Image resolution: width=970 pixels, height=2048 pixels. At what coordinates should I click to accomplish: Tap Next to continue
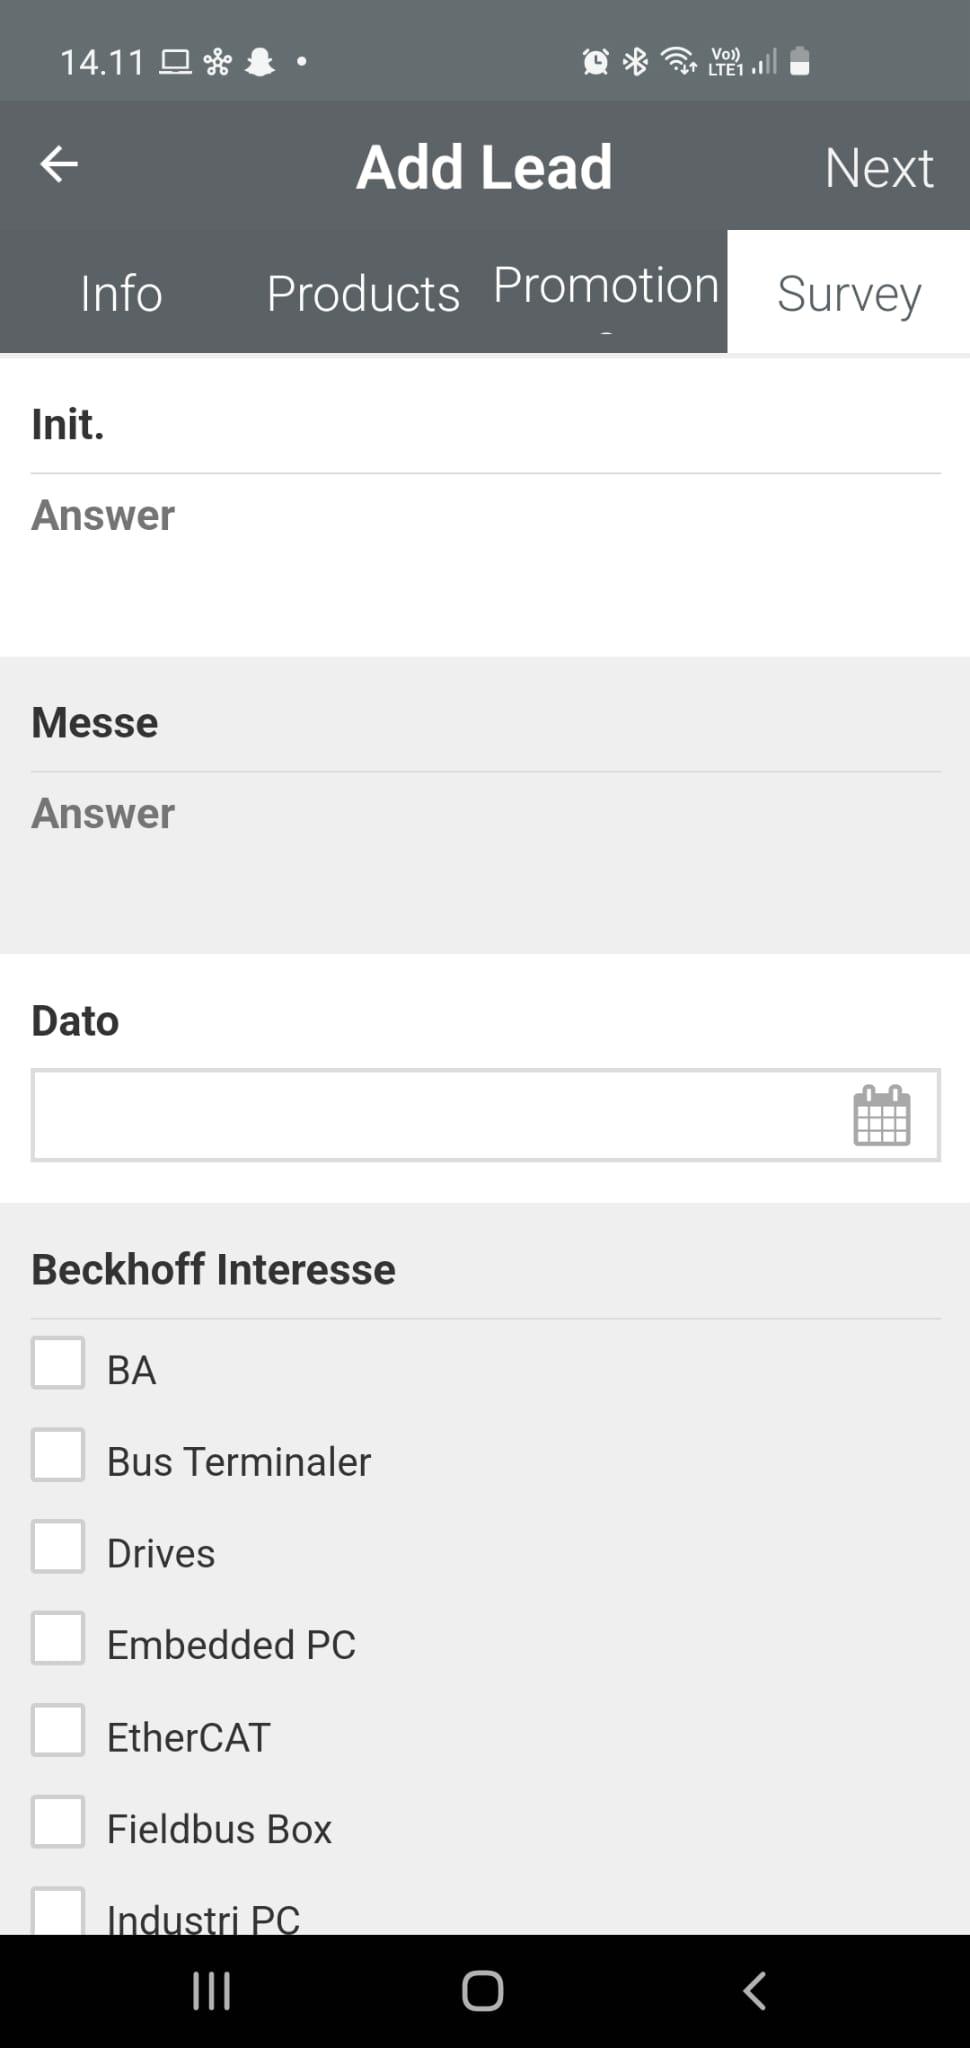[x=879, y=167]
